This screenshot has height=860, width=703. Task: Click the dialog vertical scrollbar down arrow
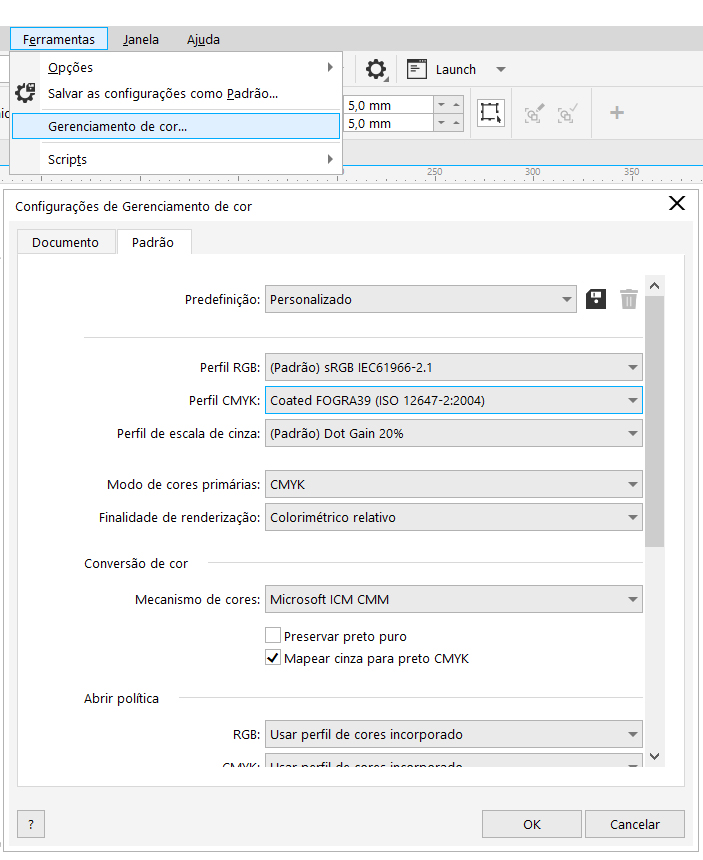tap(654, 757)
